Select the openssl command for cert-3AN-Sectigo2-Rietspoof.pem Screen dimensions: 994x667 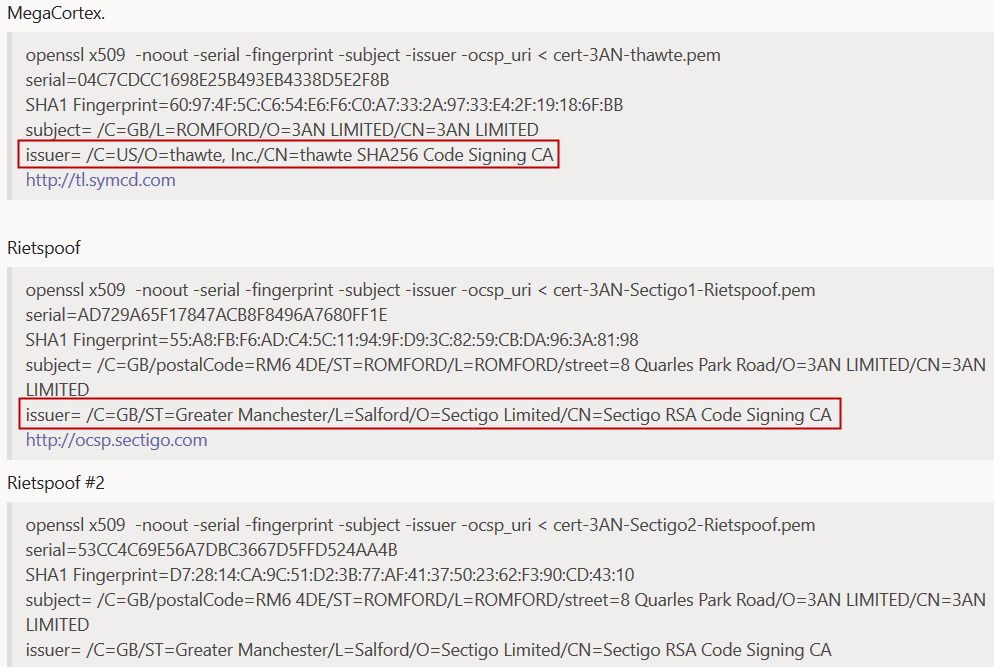coord(420,526)
